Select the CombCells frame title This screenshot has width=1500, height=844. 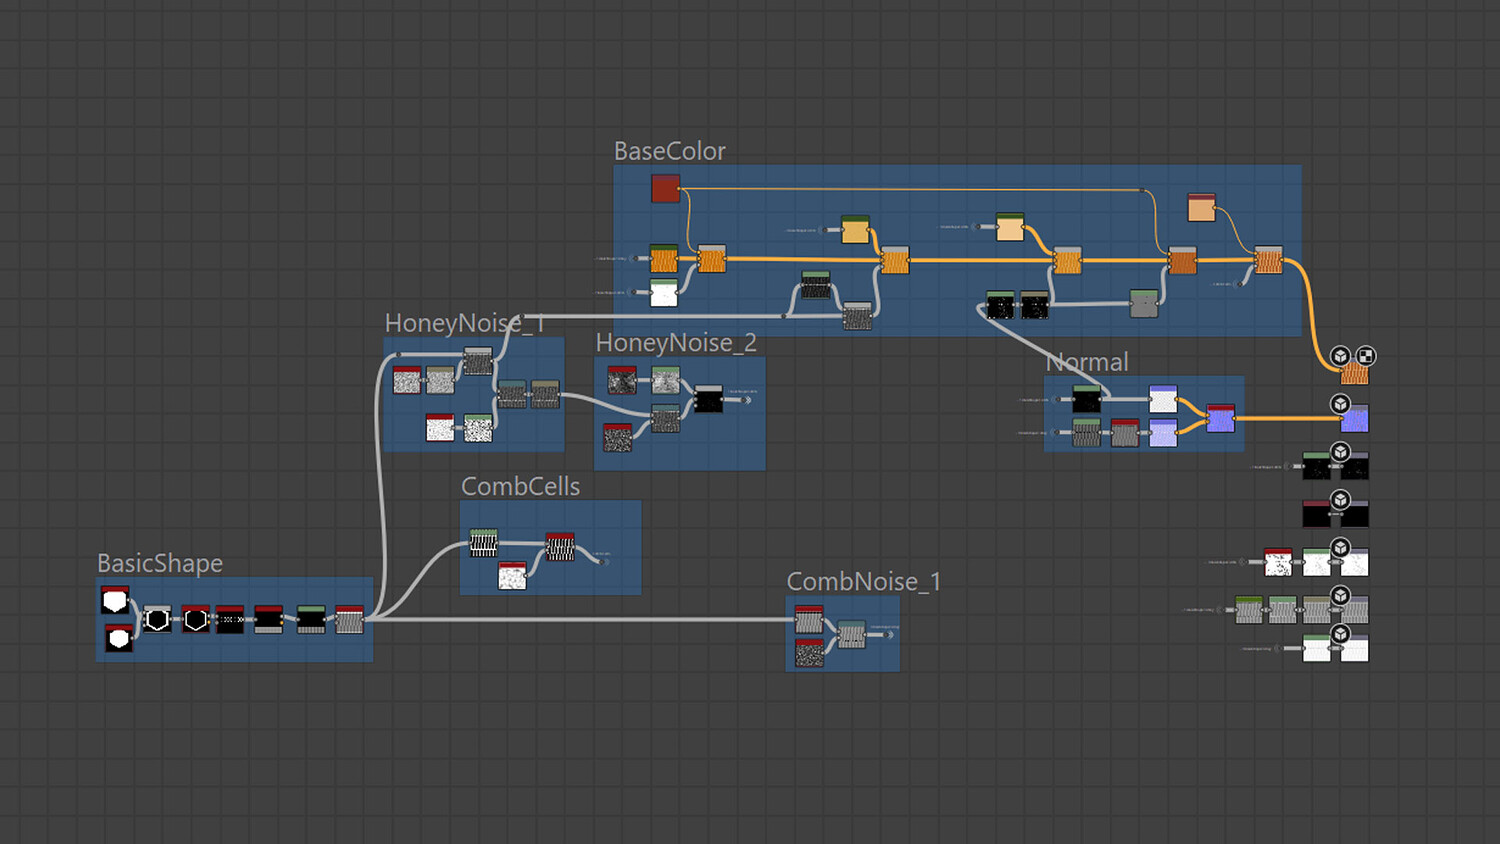(521, 486)
